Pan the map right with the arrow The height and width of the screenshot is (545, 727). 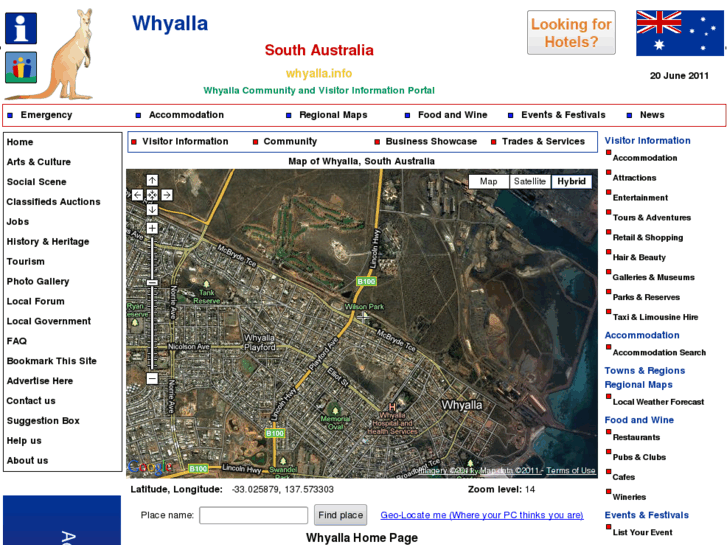pos(167,195)
